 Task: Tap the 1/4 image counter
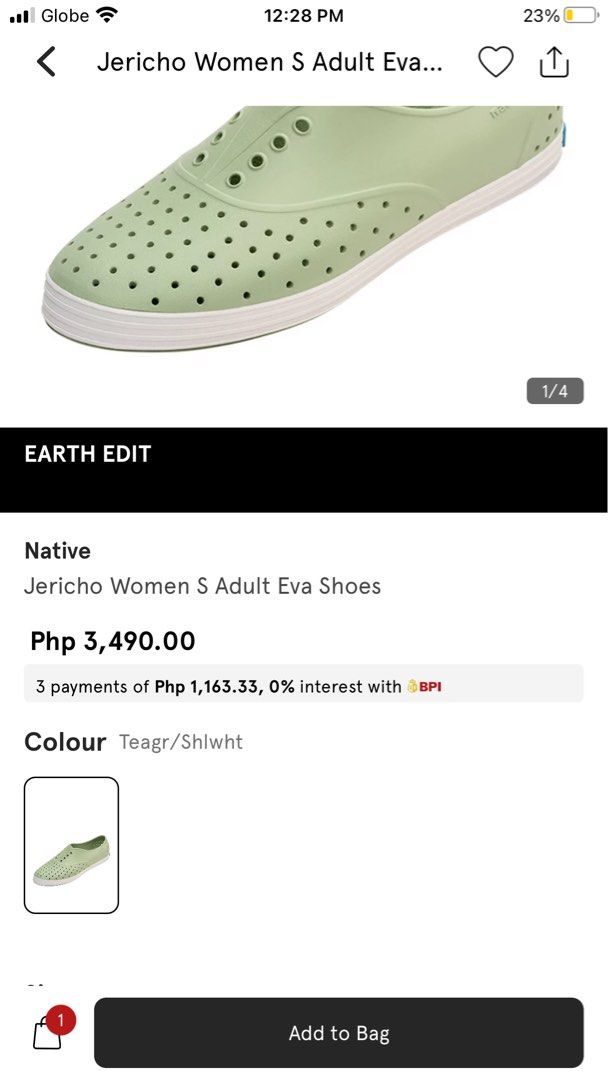pos(557,391)
